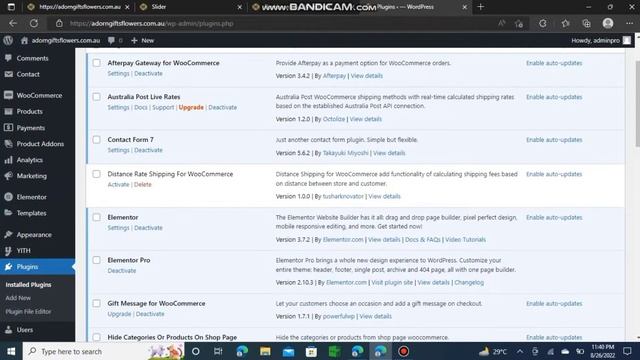Click the Bandicam record icon on taskbar
The width and height of the screenshot is (640, 360).
404,351
